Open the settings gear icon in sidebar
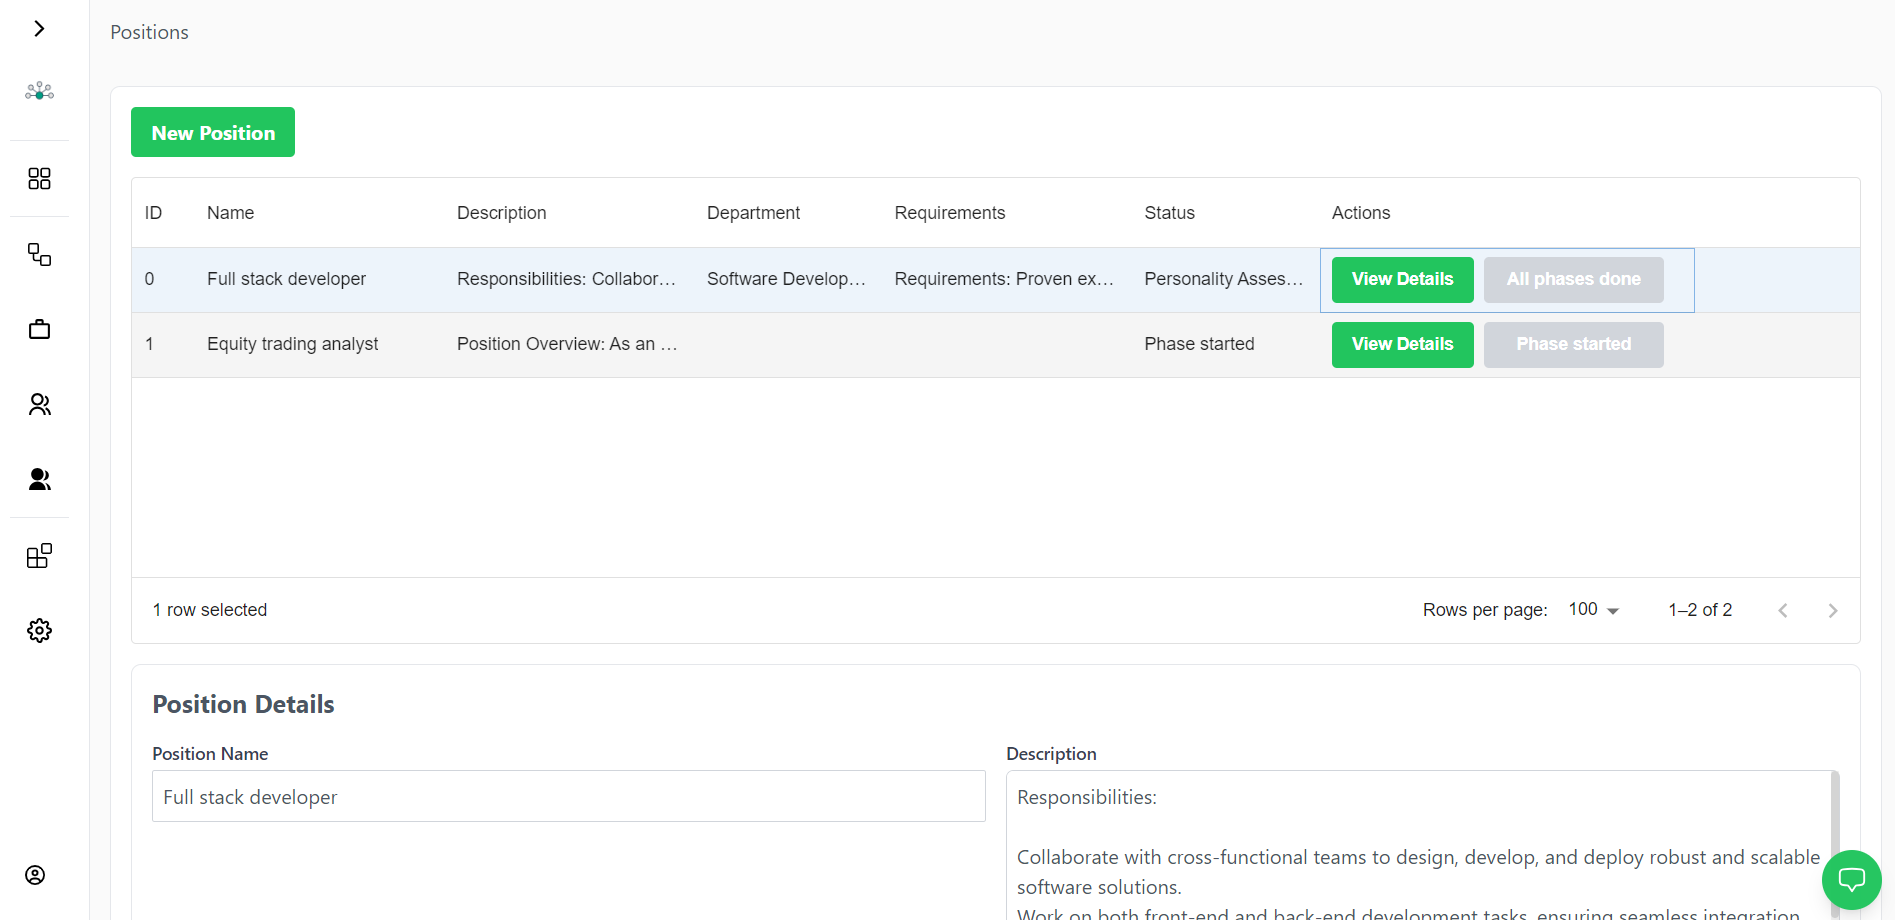The image size is (1895, 920). [x=39, y=631]
